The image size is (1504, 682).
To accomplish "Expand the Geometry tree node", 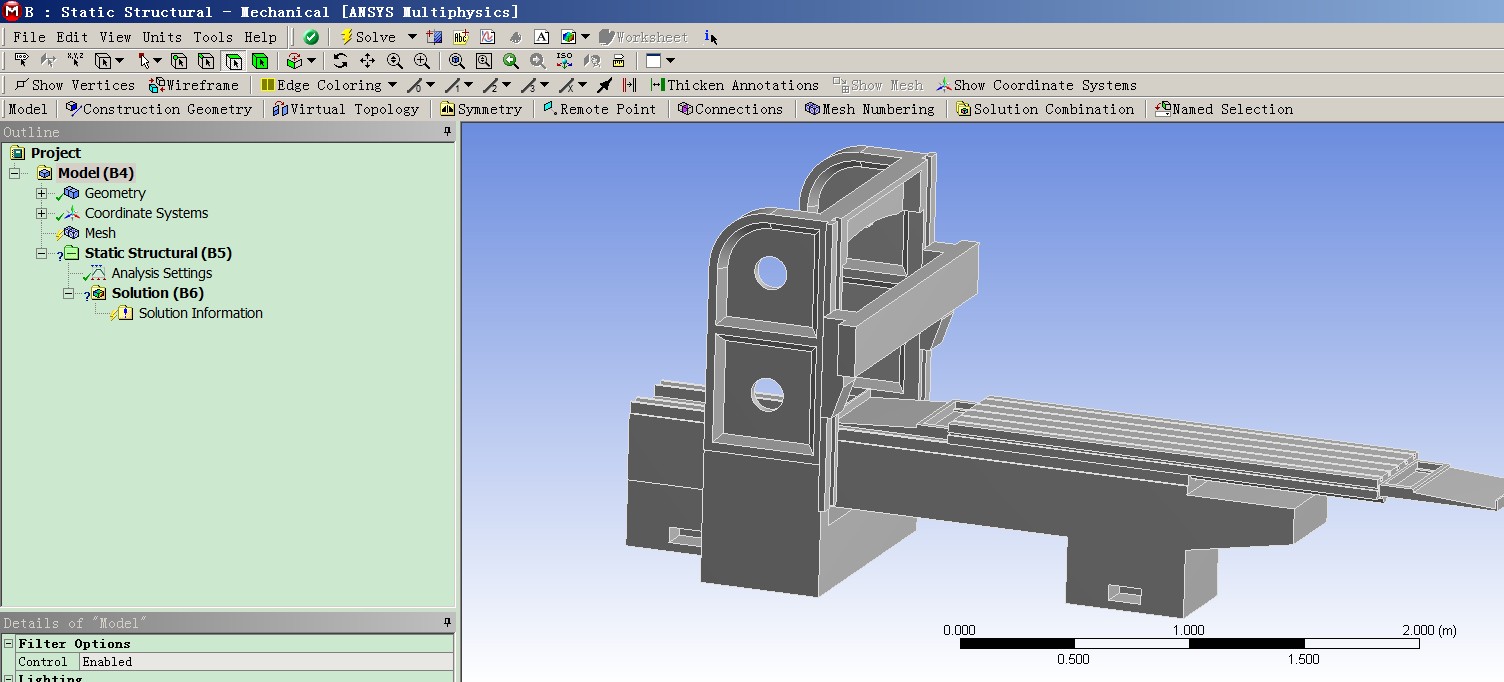I will tap(41, 193).
